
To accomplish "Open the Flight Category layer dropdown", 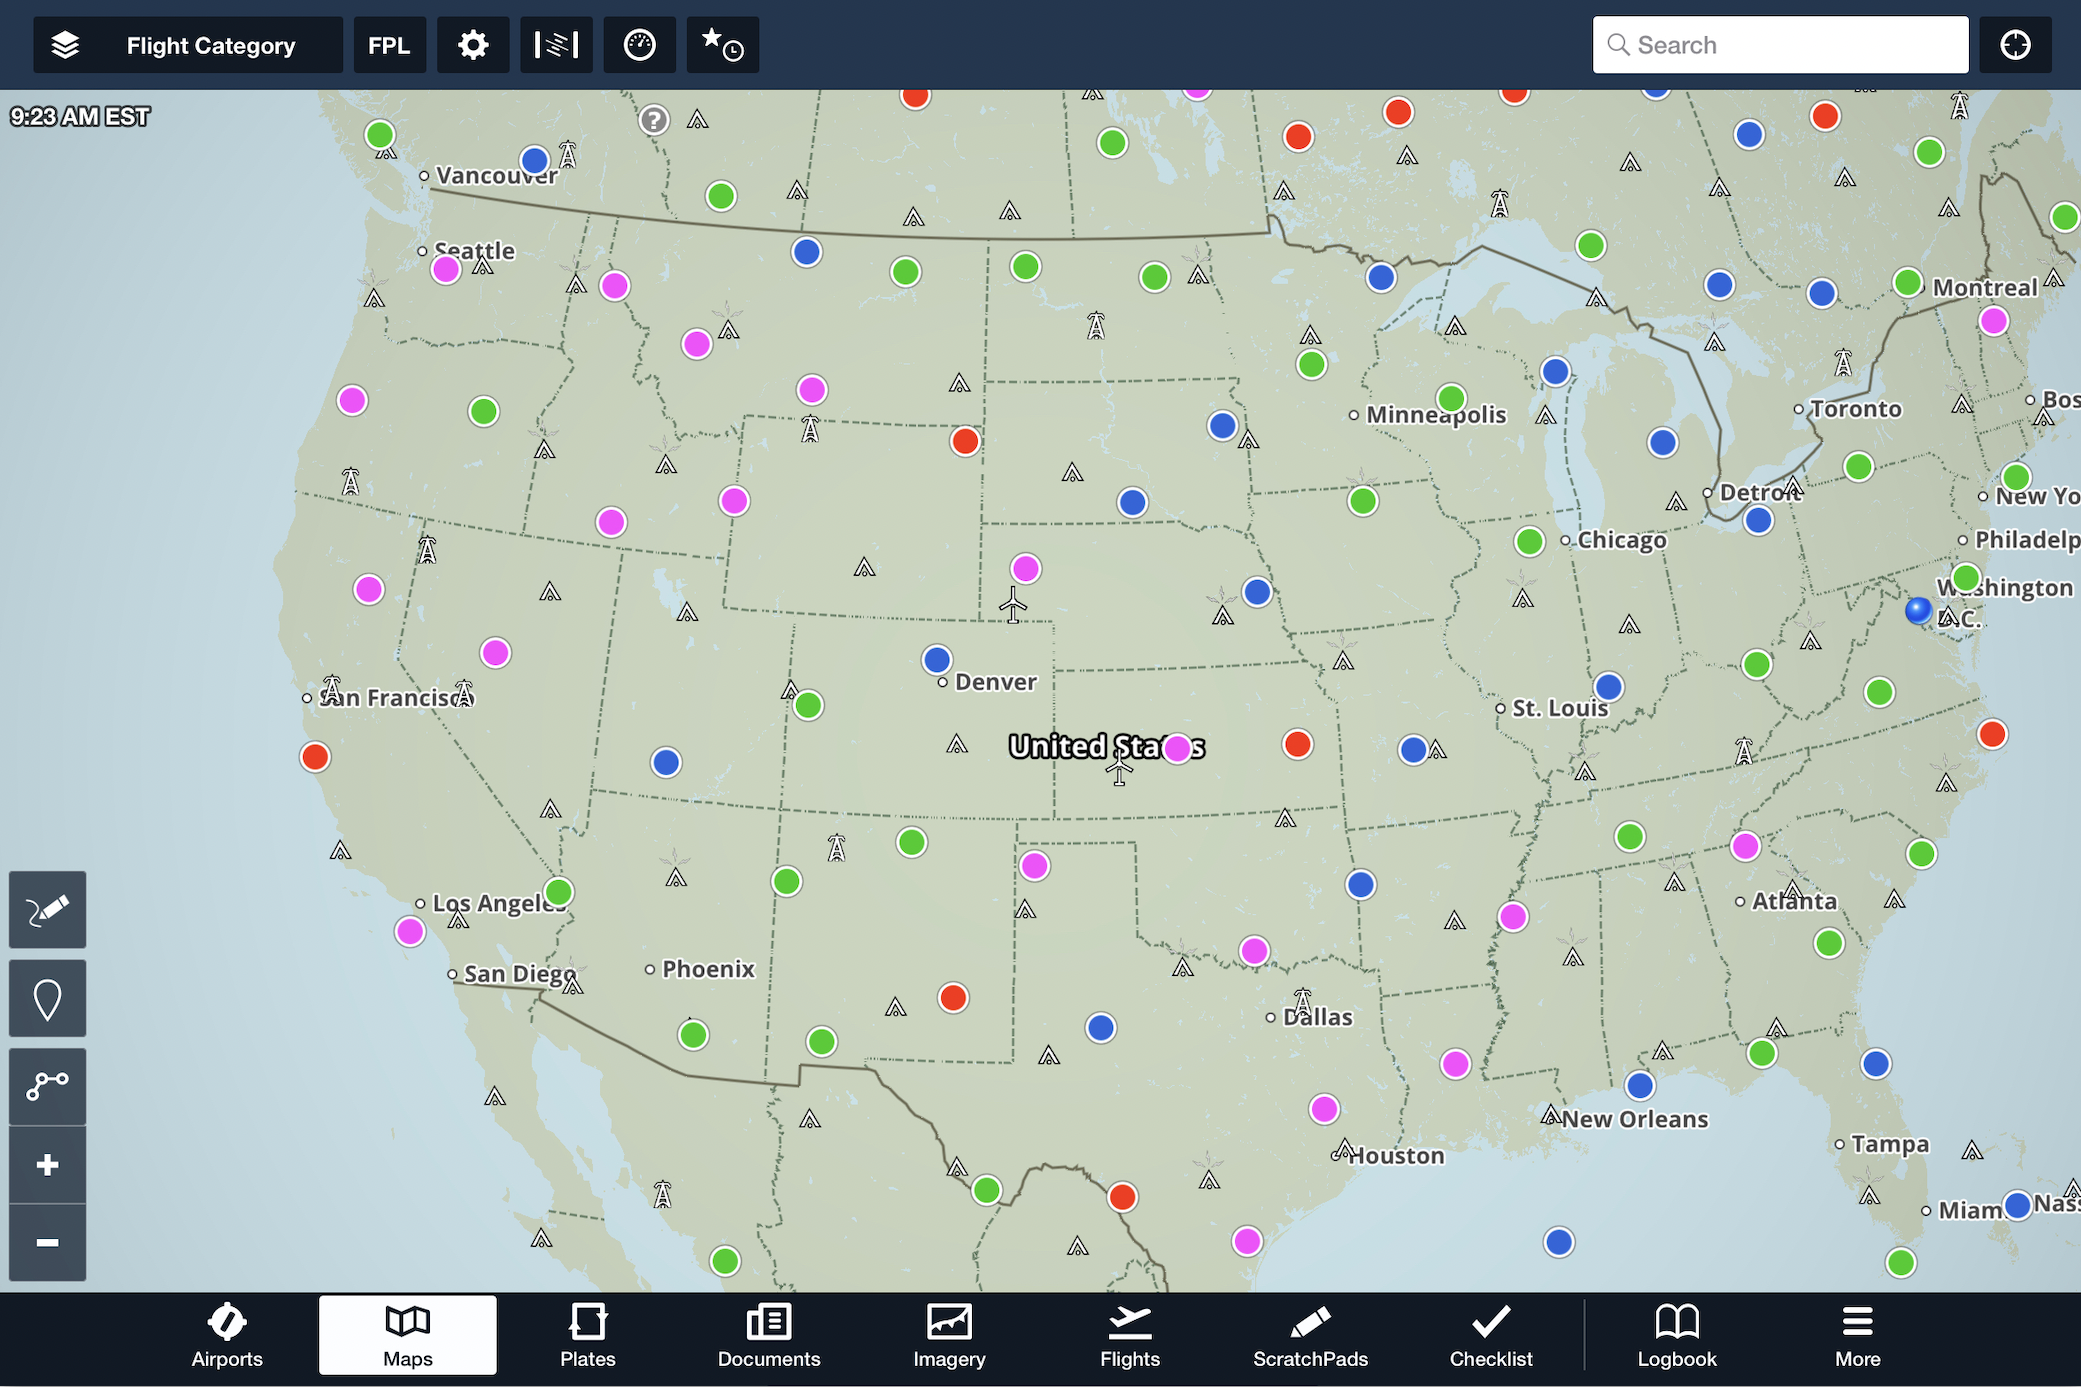I will (211, 45).
